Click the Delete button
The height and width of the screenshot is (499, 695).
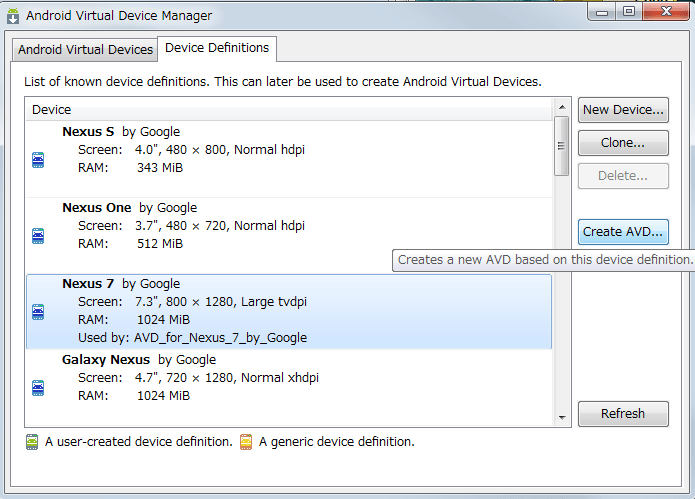[x=623, y=176]
